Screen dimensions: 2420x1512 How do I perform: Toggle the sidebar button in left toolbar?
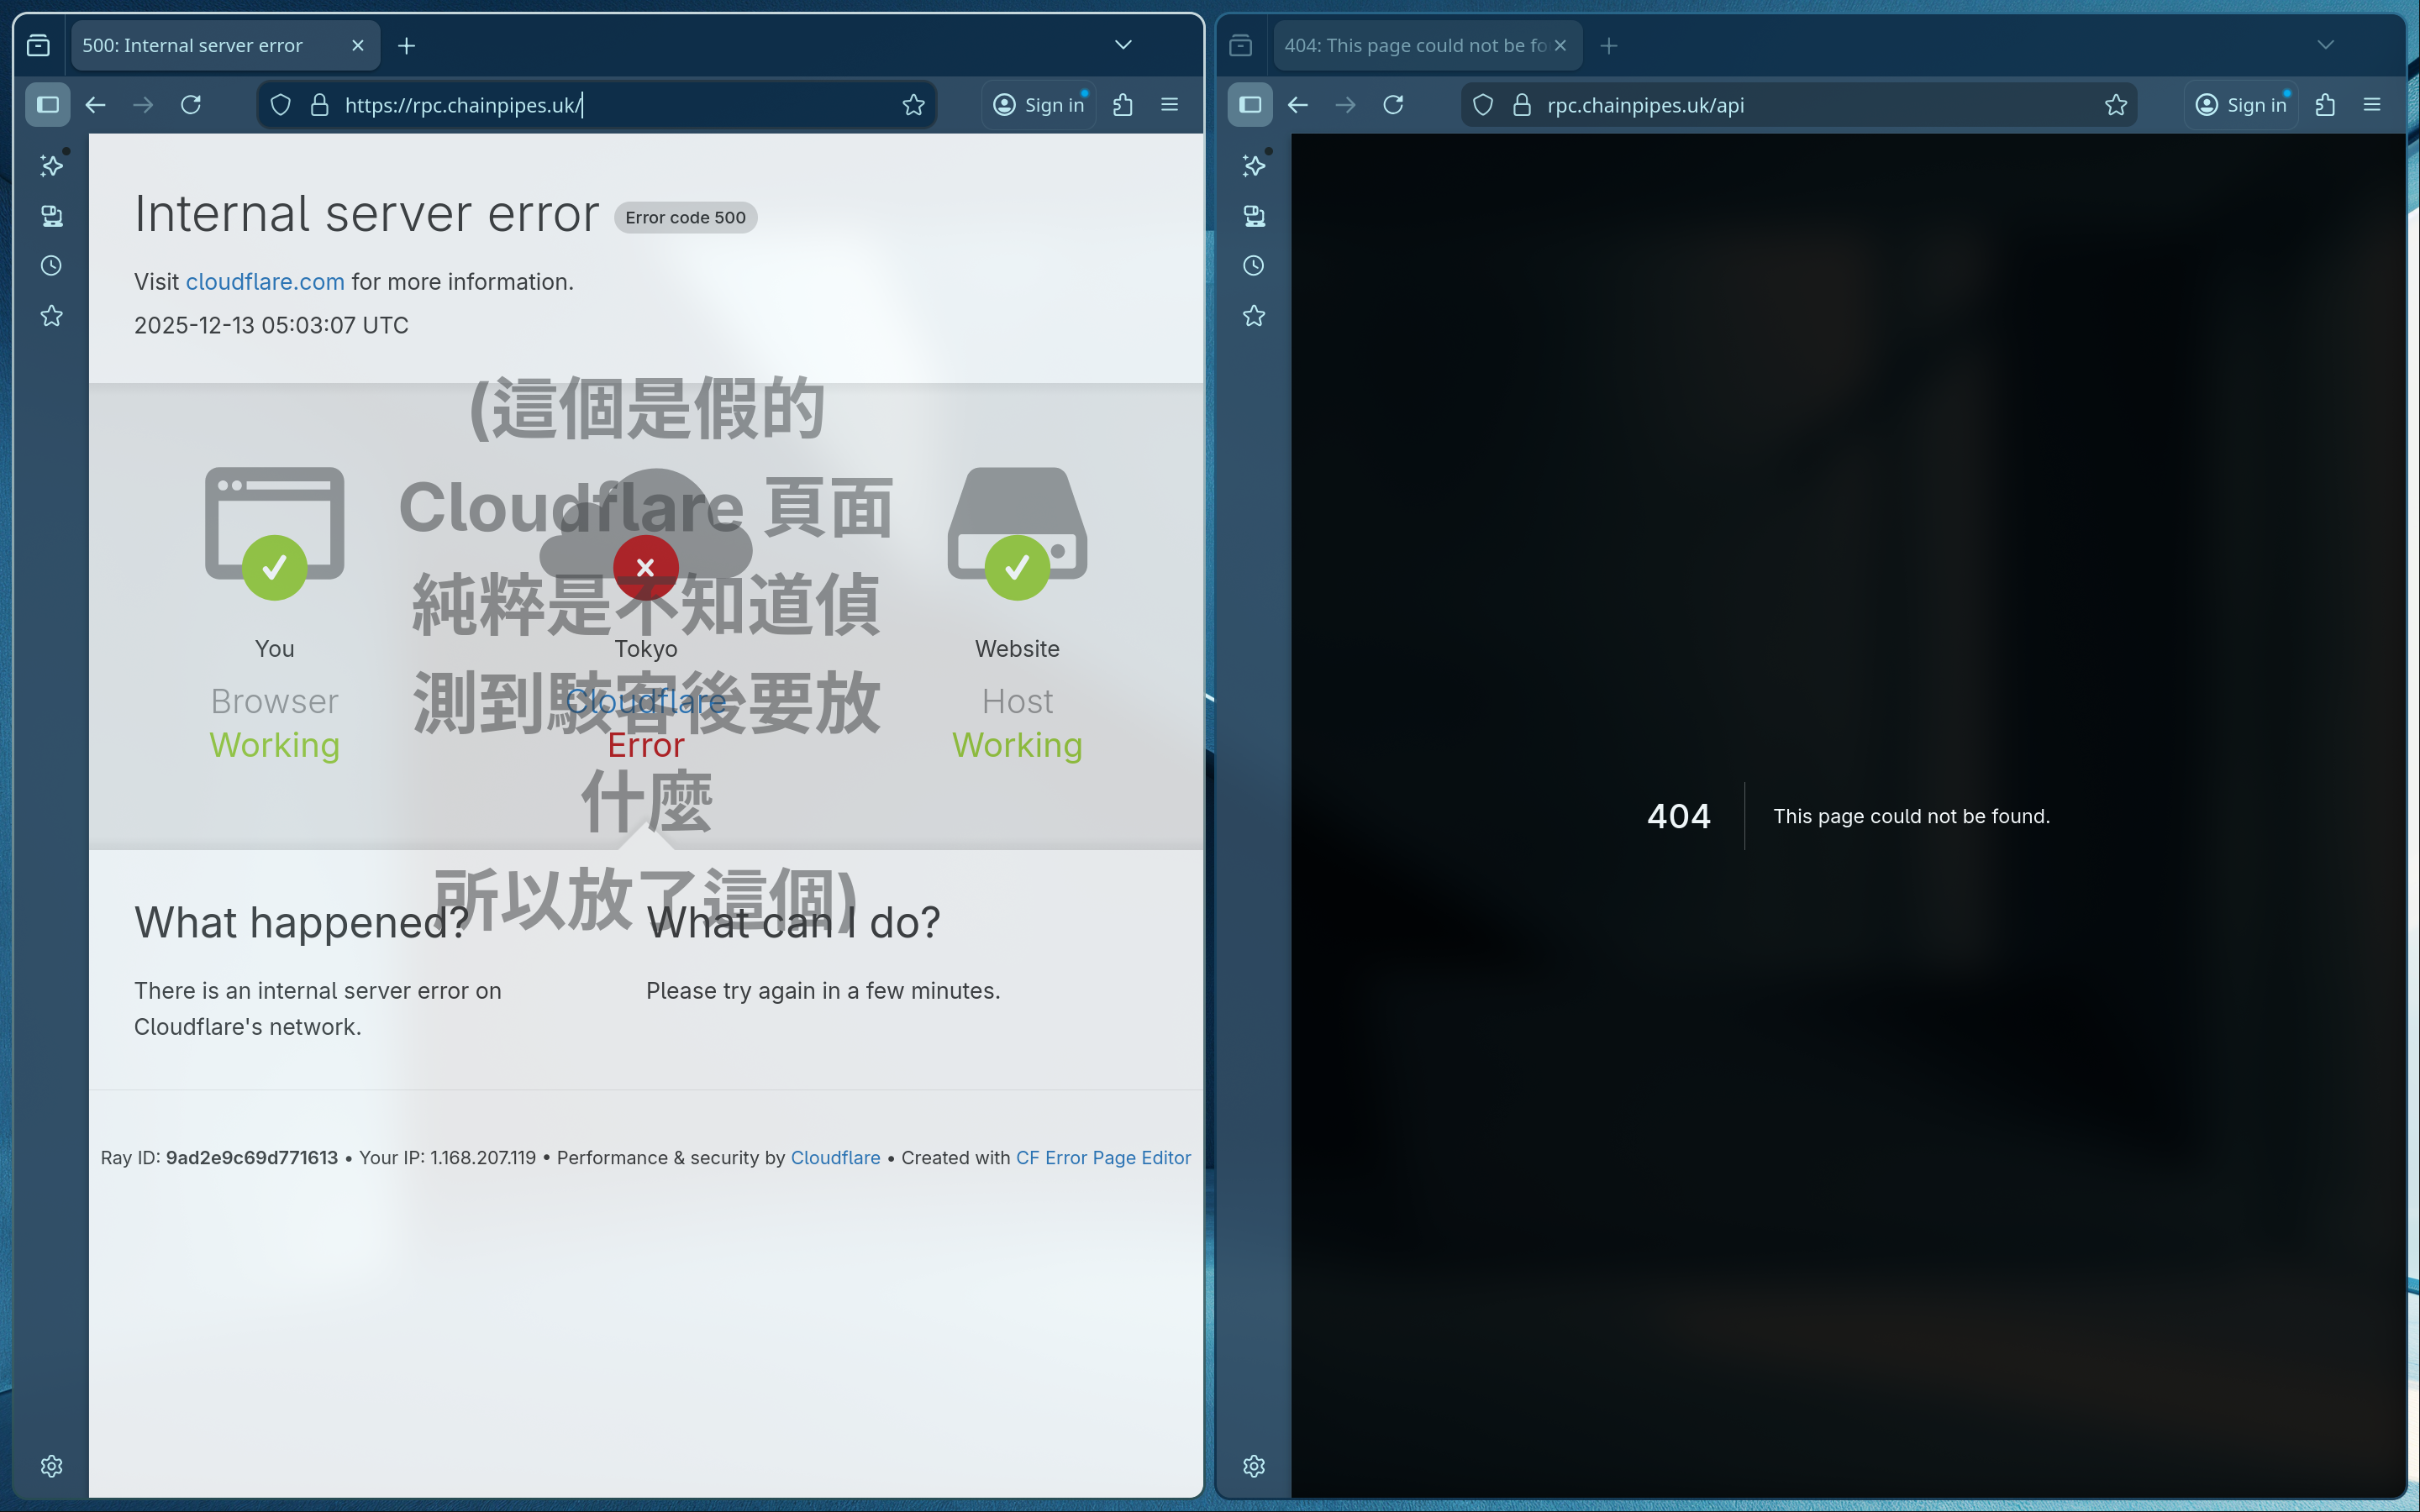48,105
